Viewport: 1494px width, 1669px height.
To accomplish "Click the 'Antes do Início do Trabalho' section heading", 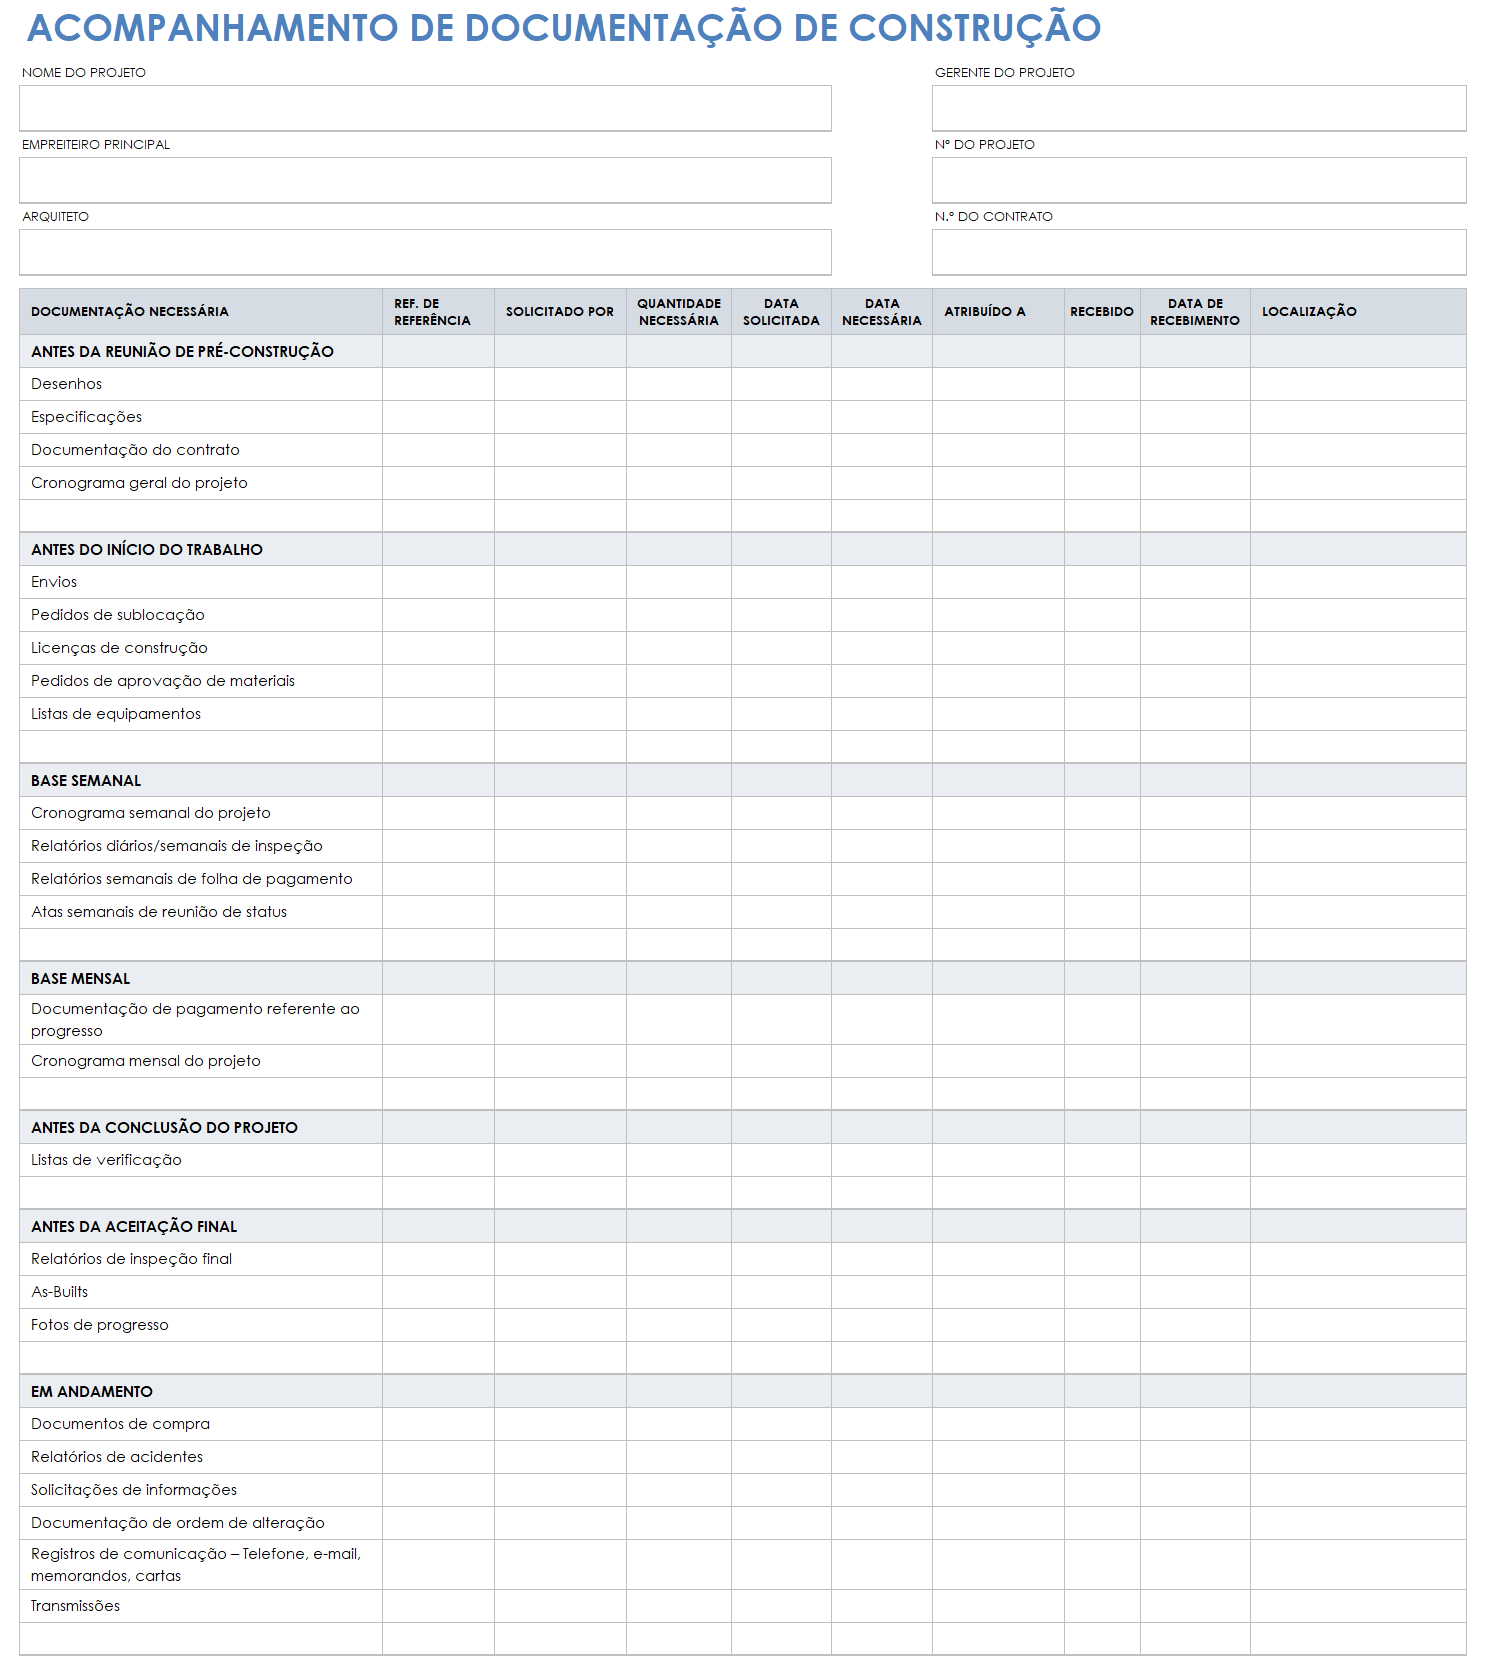I will pyautogui.click(x=147, y=549).
